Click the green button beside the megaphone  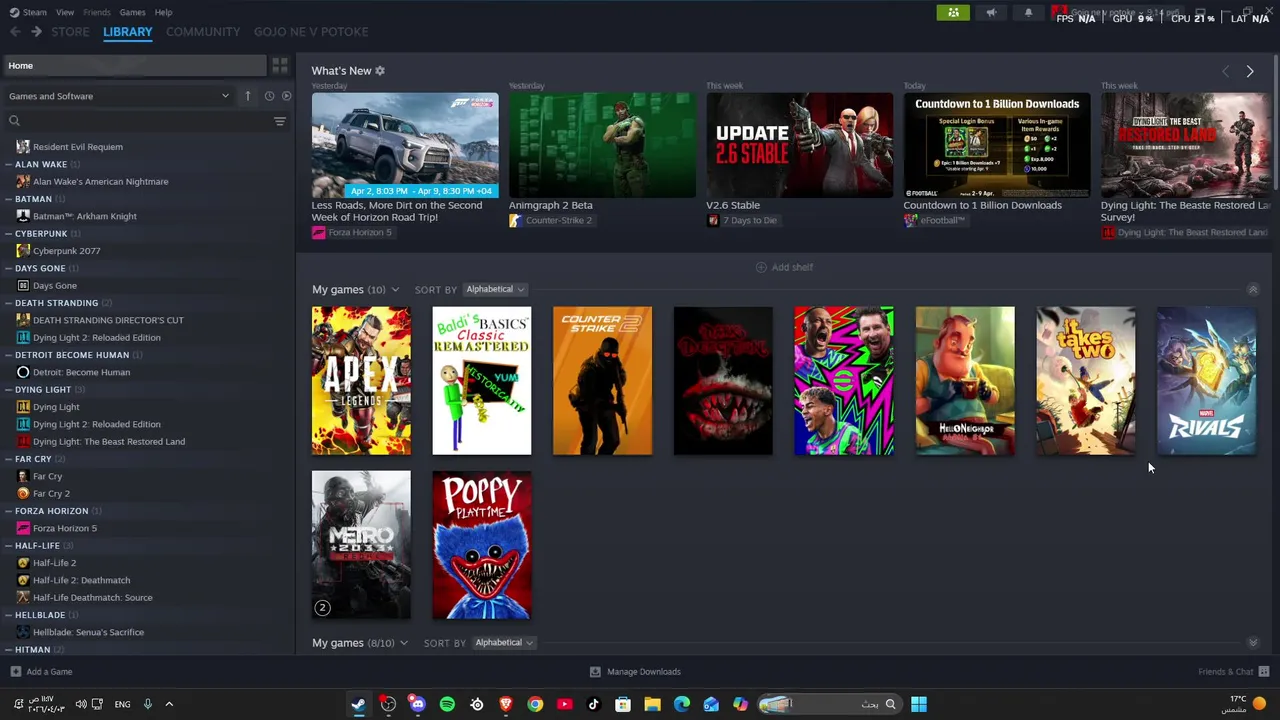(953, 13)
